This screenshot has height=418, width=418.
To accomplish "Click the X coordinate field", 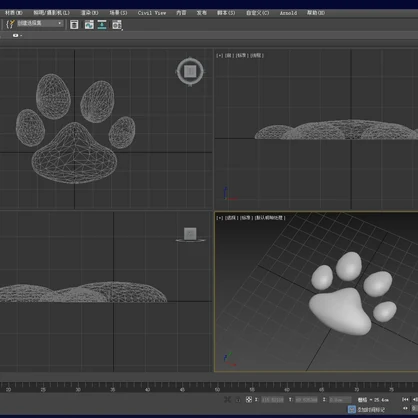I will [x=273, y=399].
